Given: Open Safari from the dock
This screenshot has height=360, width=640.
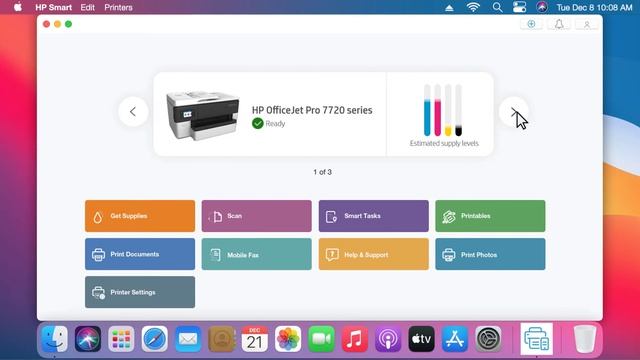Looking at the screenshot, I should [155, 339].
